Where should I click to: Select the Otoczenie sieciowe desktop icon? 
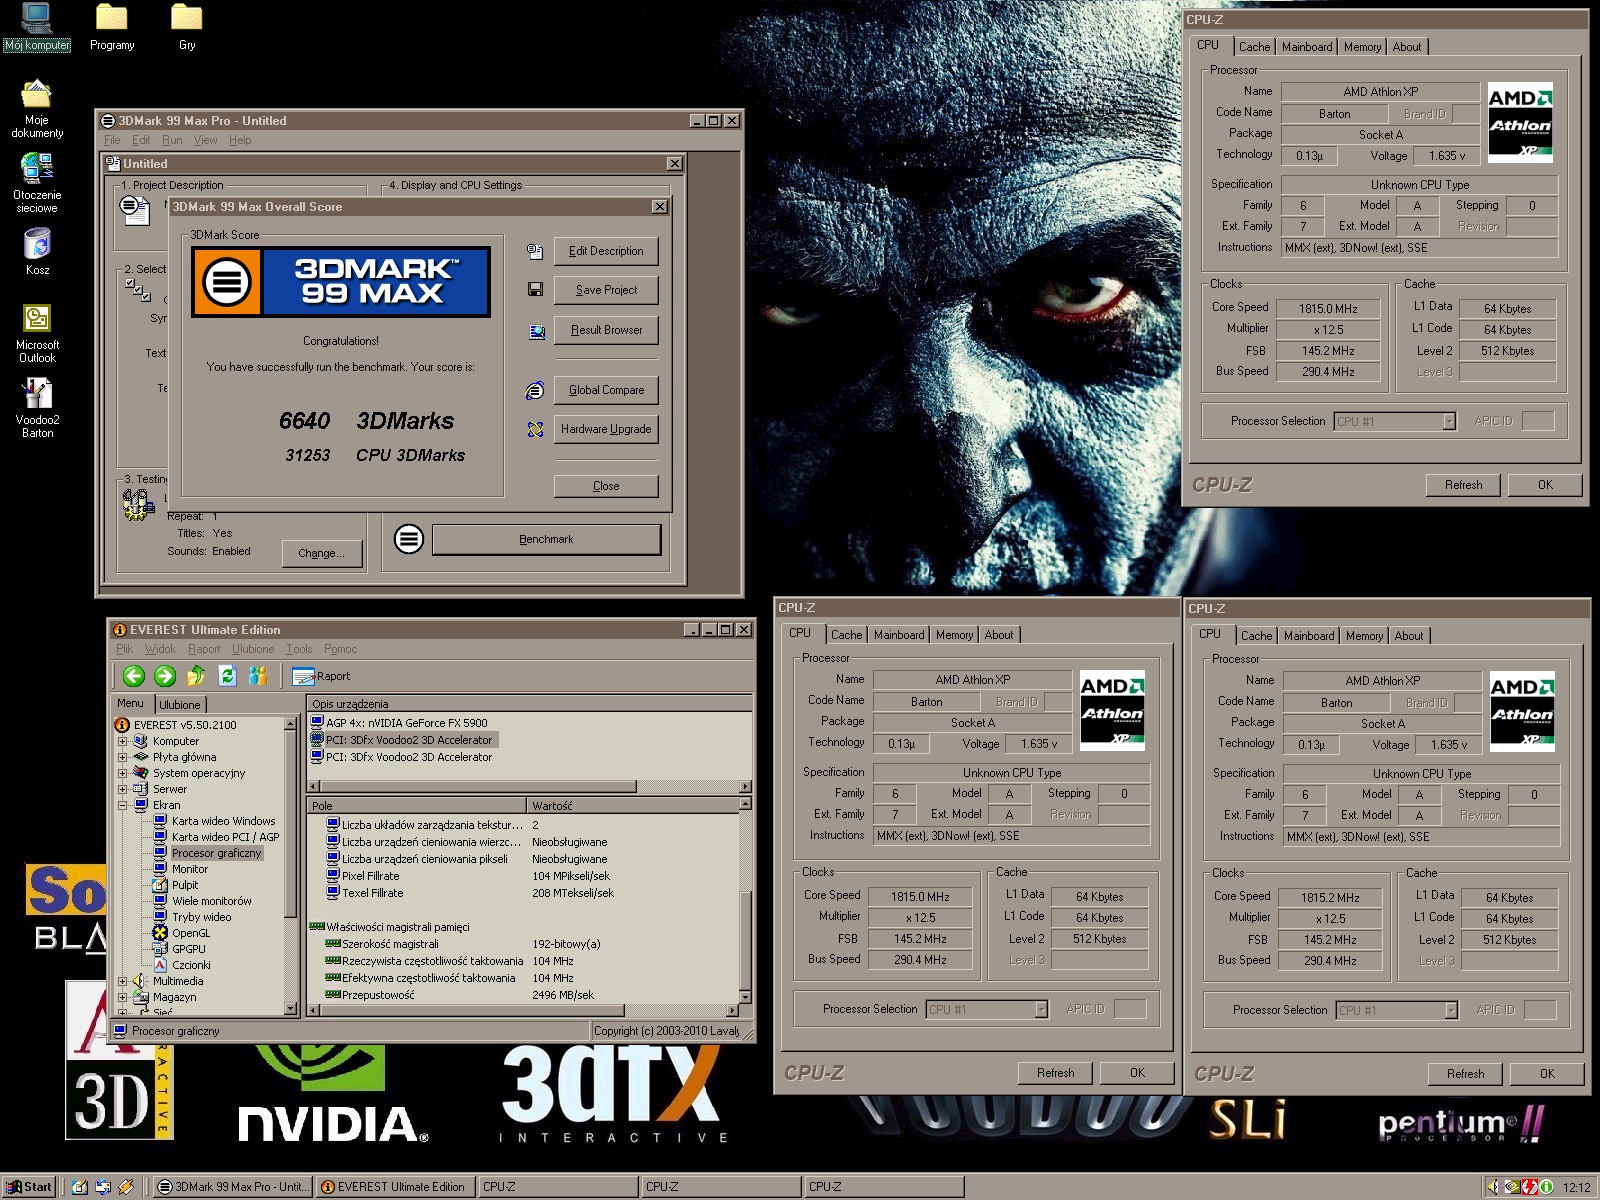tap(37, 183)
